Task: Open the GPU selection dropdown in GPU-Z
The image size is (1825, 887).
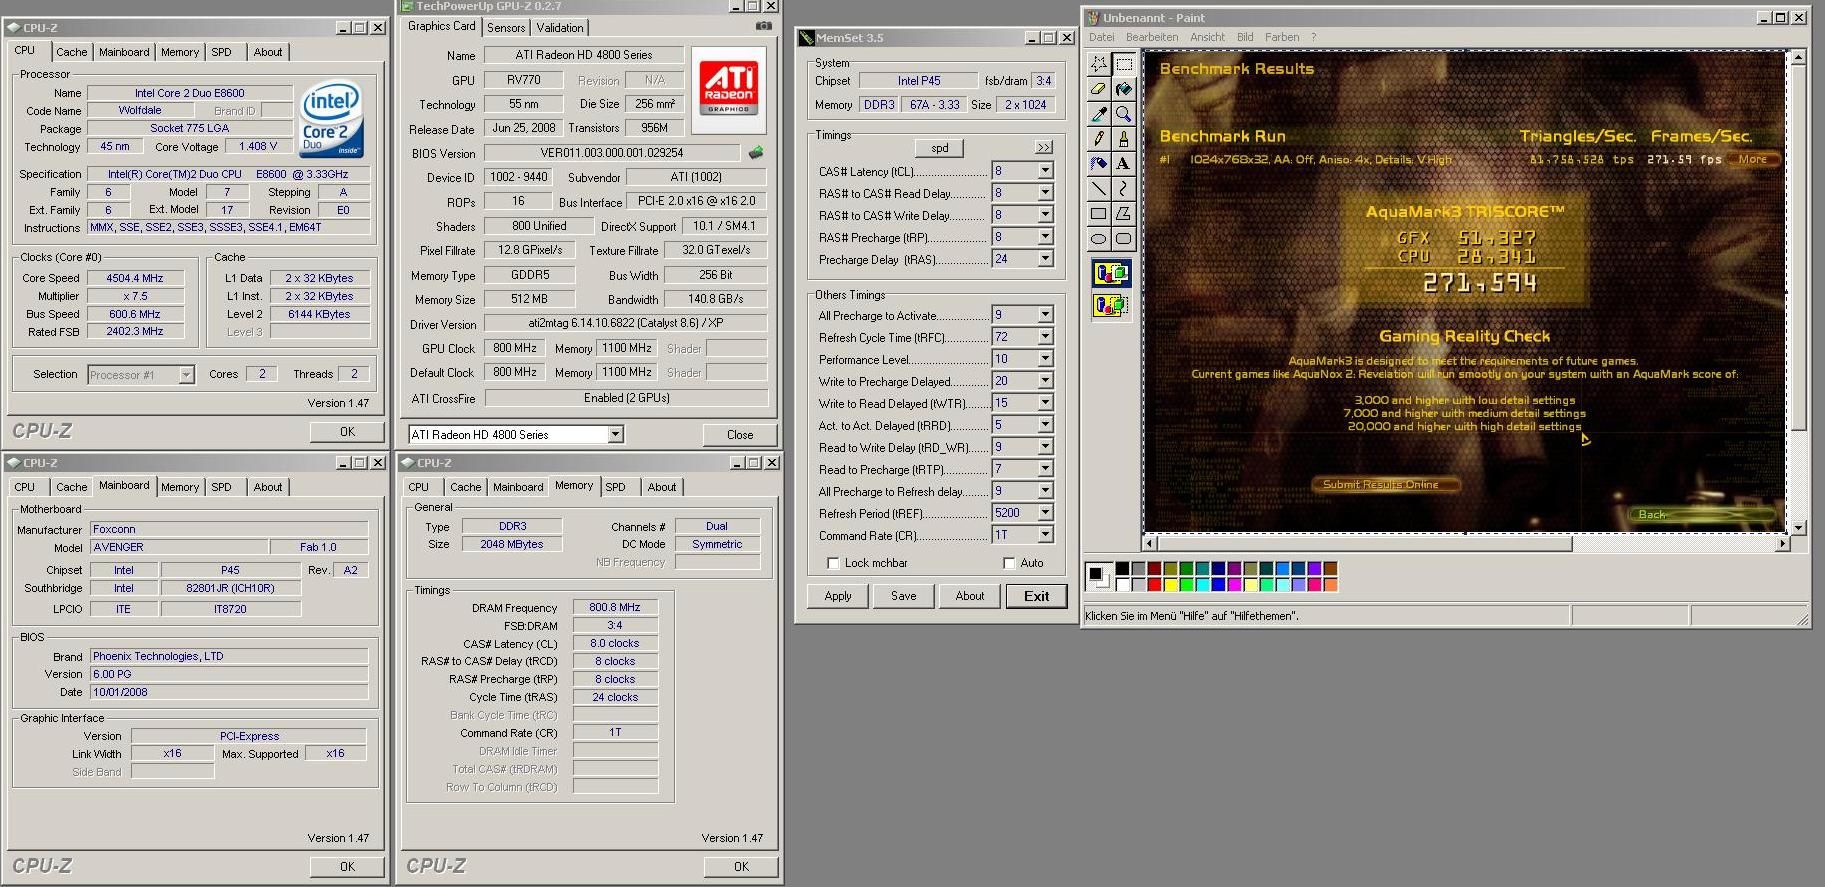Action: click(x=616, y=434)
